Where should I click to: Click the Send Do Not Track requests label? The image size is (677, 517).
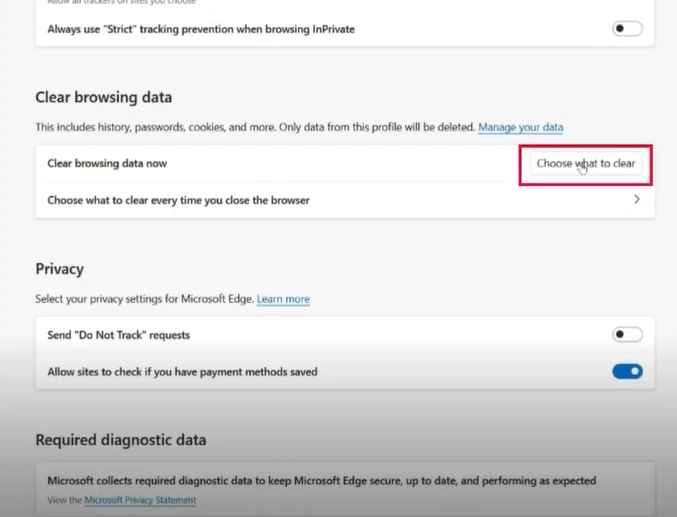tap(119, 335)
